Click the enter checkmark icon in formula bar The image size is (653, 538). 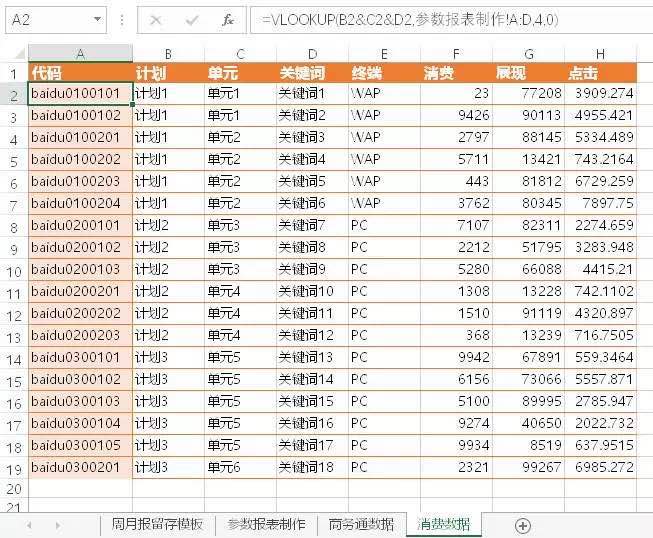pos(190,19)
